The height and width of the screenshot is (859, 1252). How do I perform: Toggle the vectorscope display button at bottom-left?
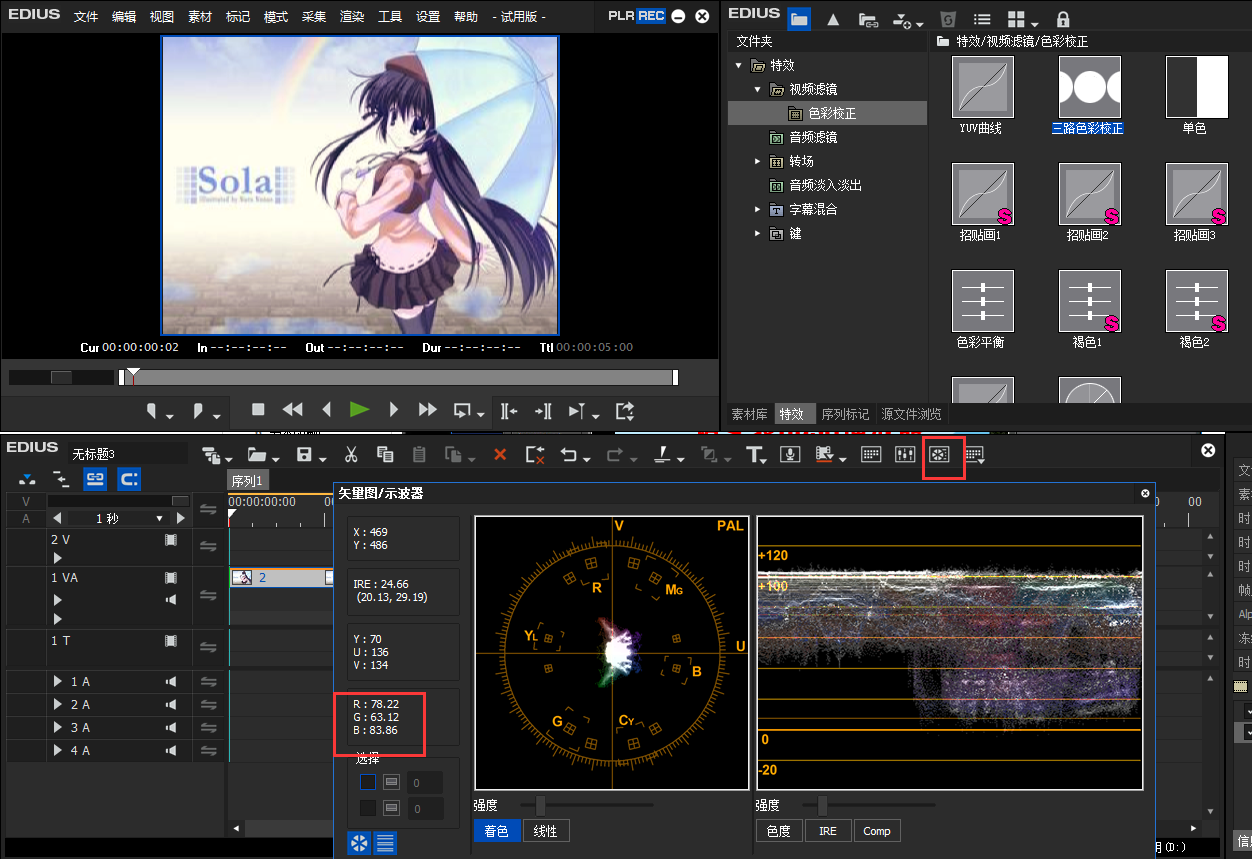(358, 843)
